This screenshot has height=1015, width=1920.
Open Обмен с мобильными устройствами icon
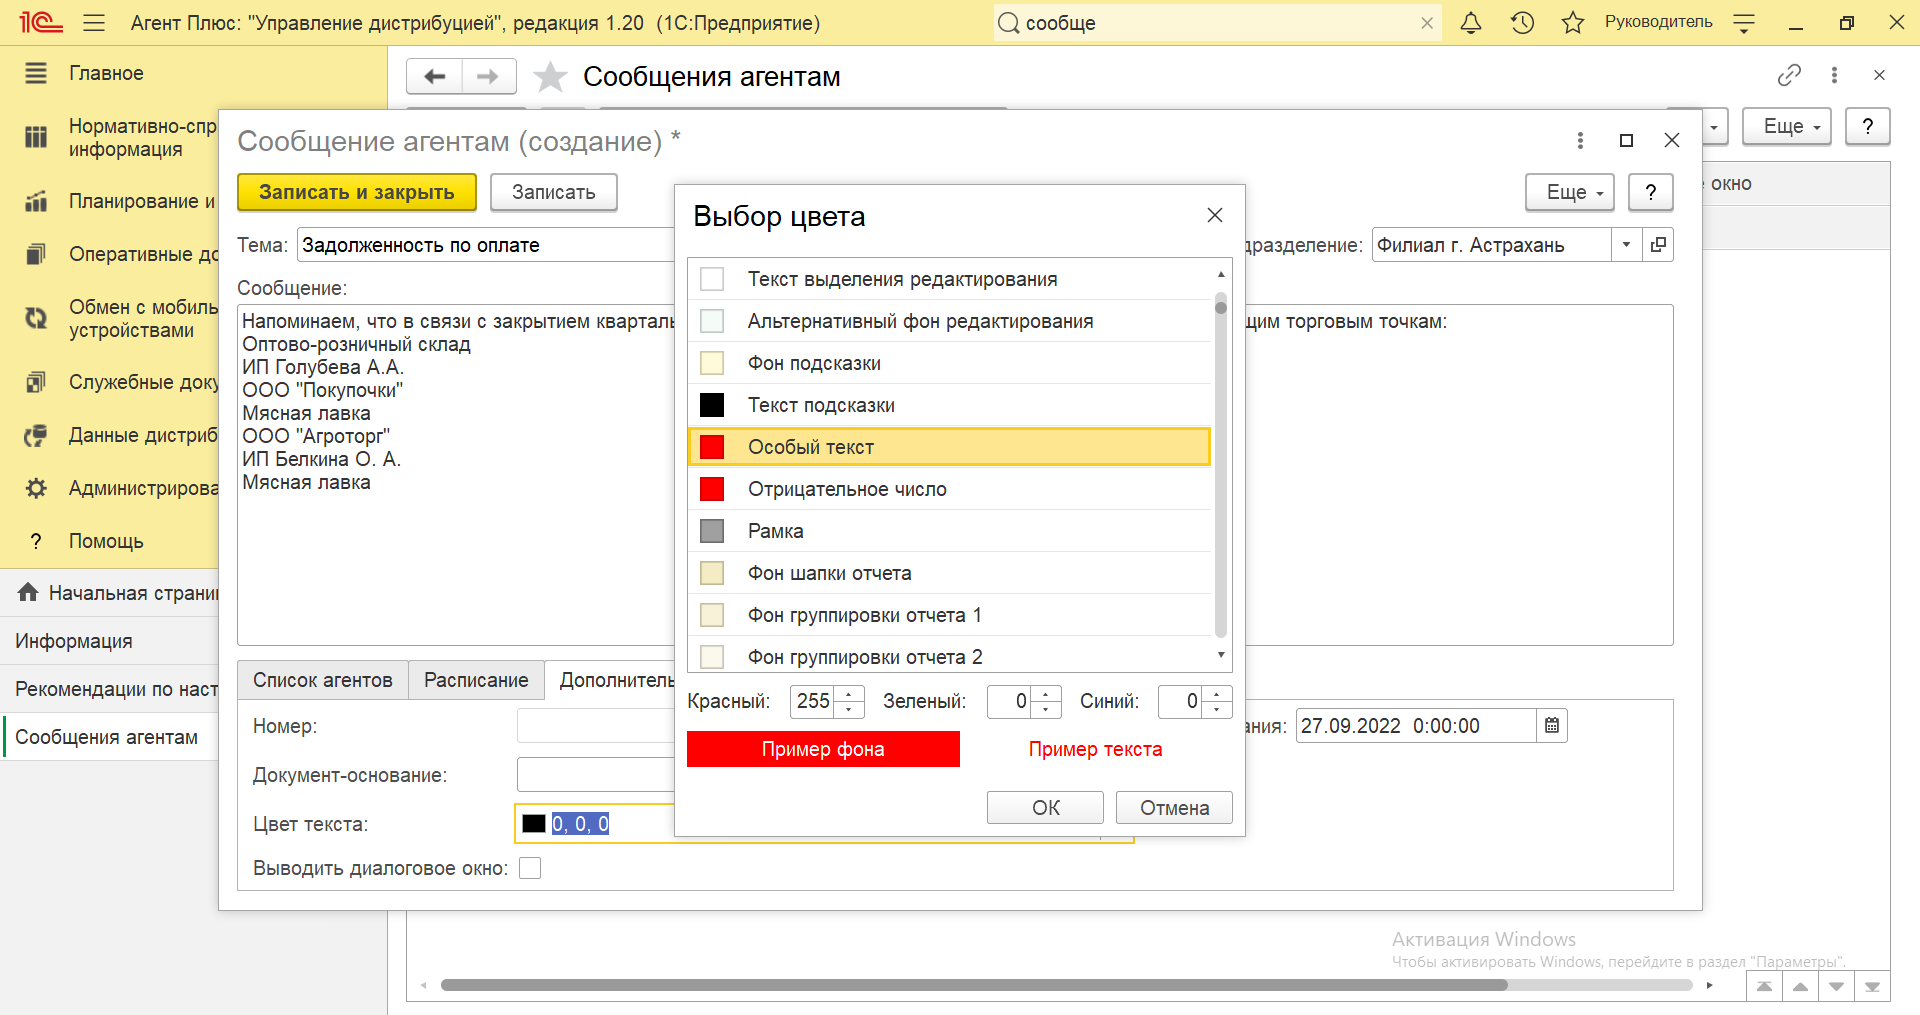point(36,318)
